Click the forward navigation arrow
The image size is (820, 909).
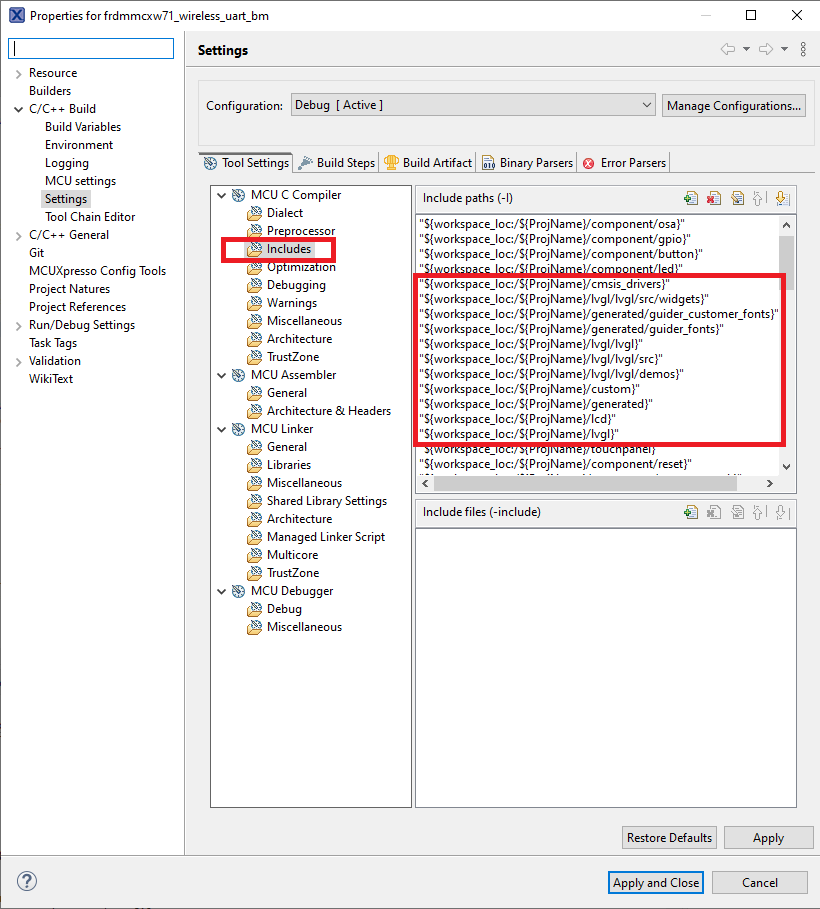(766, 49)
